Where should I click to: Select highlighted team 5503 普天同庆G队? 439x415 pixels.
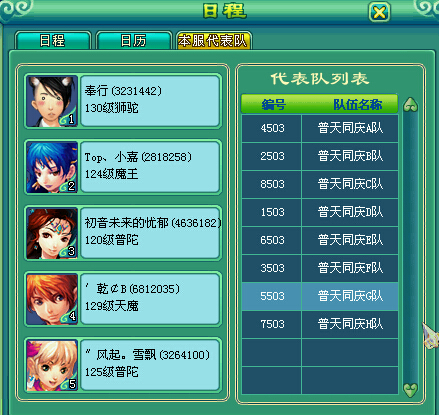[320, 296]
